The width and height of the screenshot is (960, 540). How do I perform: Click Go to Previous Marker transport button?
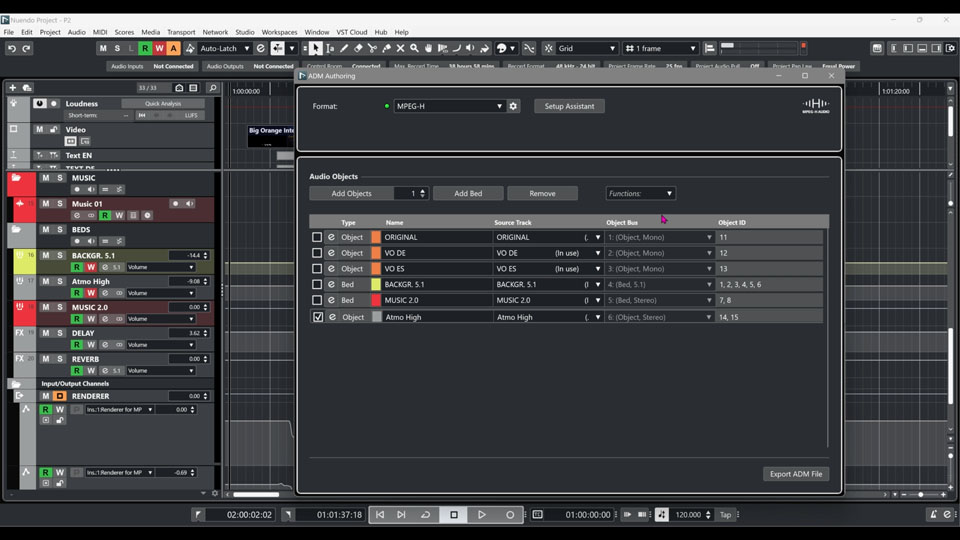pos(380,515)
